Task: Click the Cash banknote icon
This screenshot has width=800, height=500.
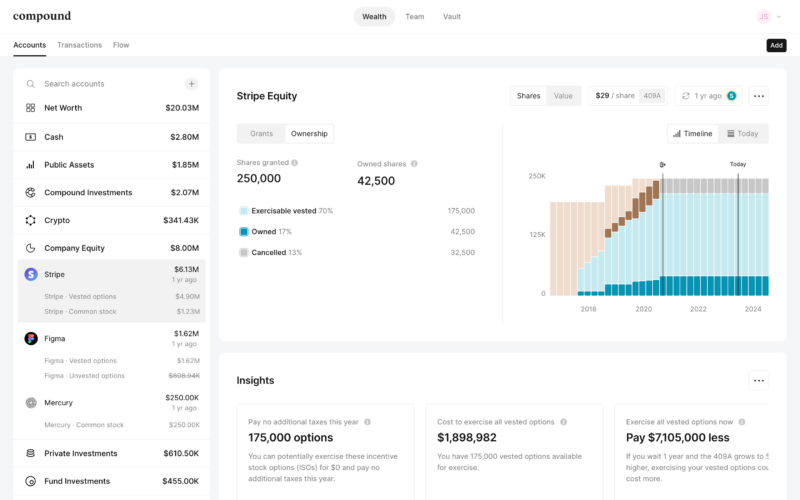Action: 31,137
